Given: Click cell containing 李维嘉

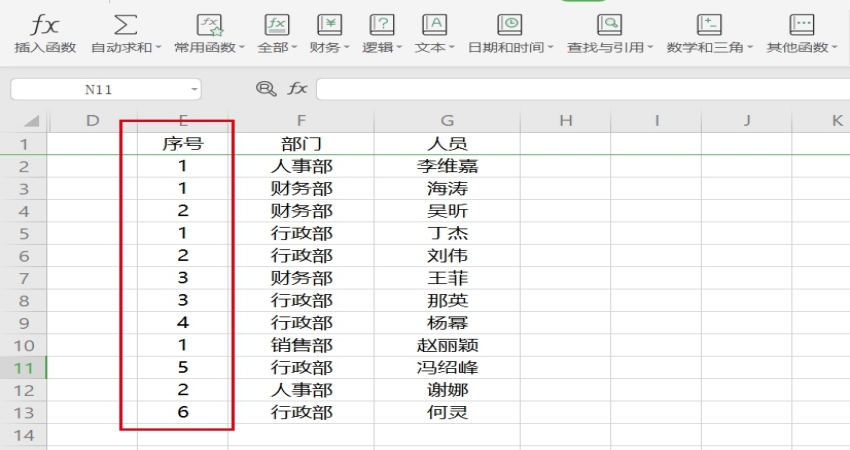Looking at the screenshot, I should tap(447, 166).
